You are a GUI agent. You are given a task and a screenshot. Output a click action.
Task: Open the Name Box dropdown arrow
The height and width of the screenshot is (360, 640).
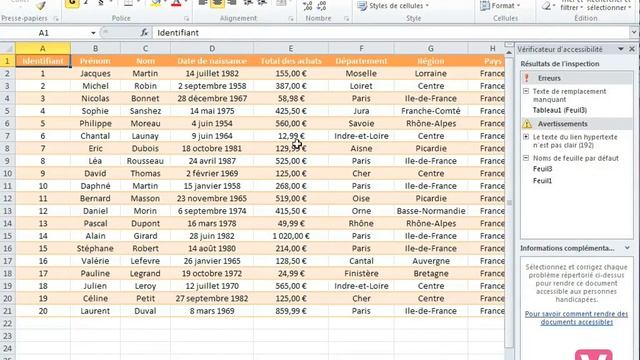(x=93, y=33)
